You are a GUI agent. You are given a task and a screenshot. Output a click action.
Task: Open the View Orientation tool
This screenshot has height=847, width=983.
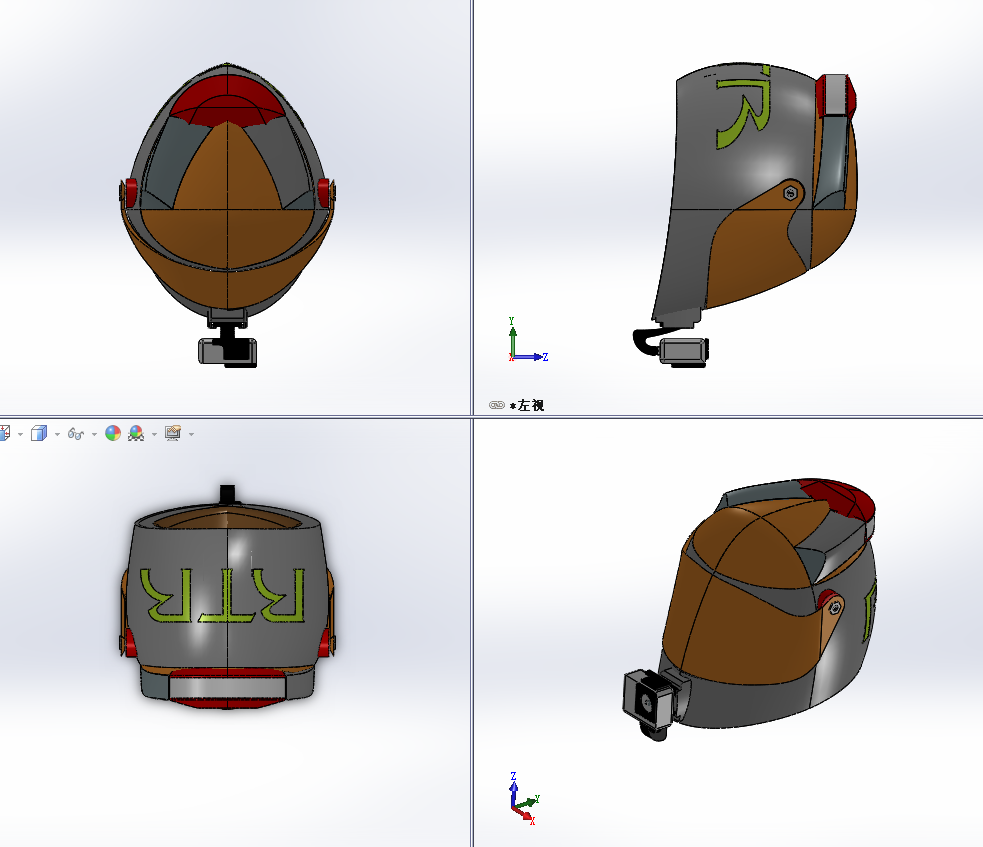[x=5, y=433]
